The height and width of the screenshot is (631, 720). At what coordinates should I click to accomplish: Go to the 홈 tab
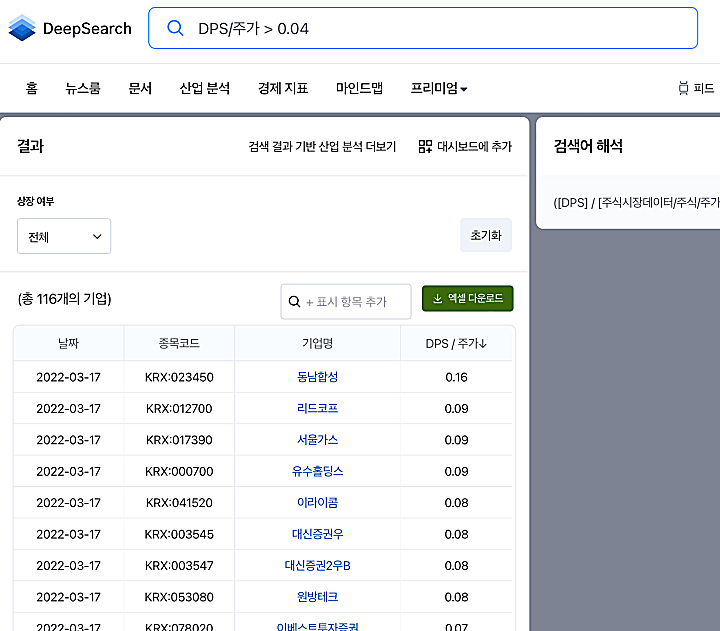[x=32, y=88]
